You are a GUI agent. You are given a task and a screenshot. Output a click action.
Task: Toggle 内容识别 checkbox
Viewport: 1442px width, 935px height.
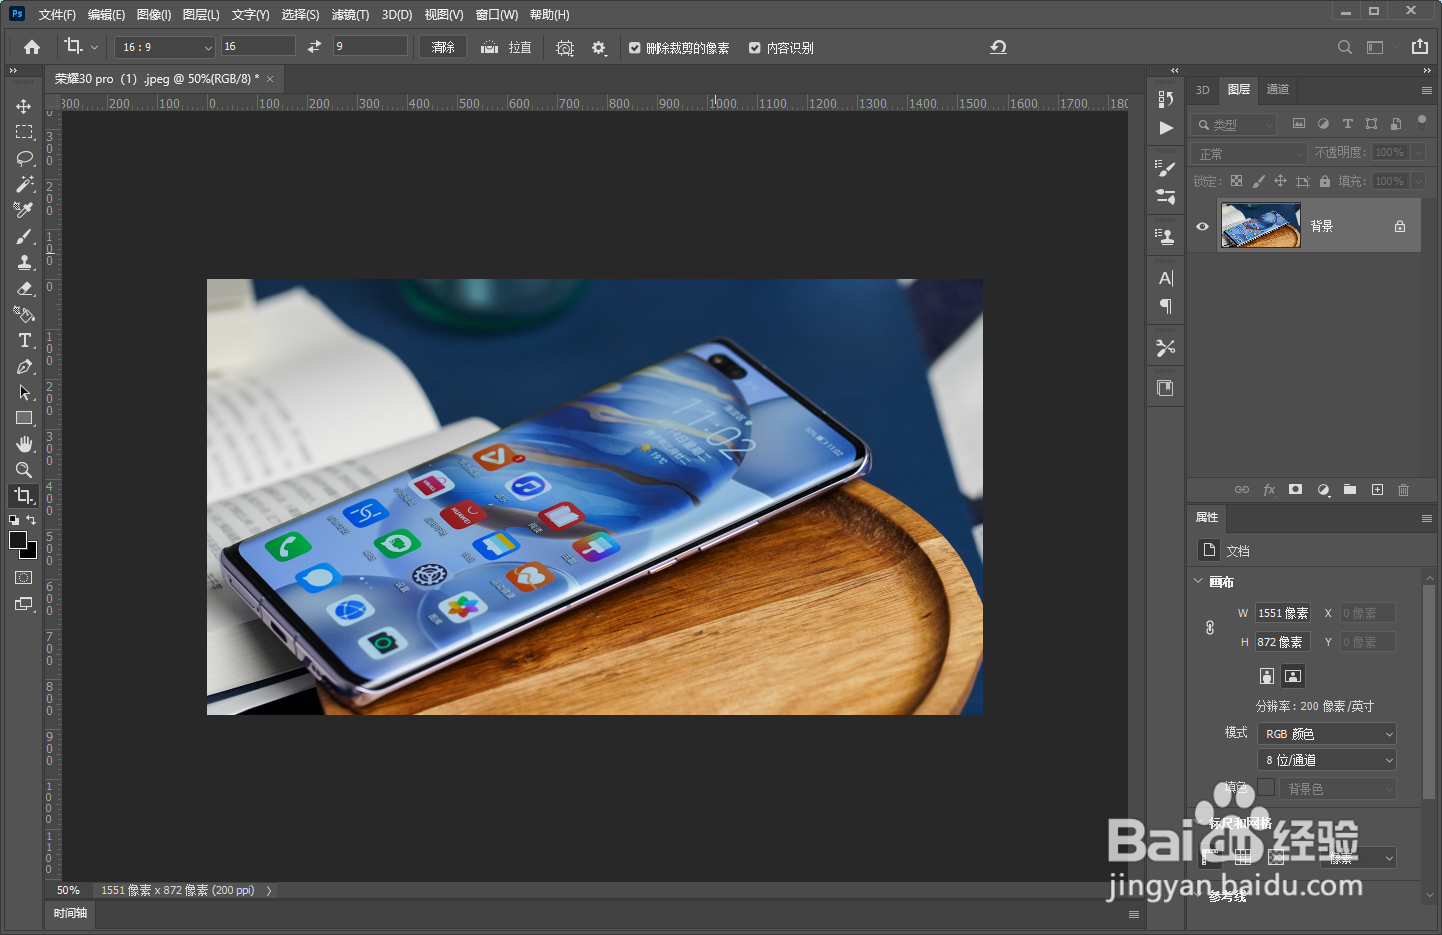(754, 48)
